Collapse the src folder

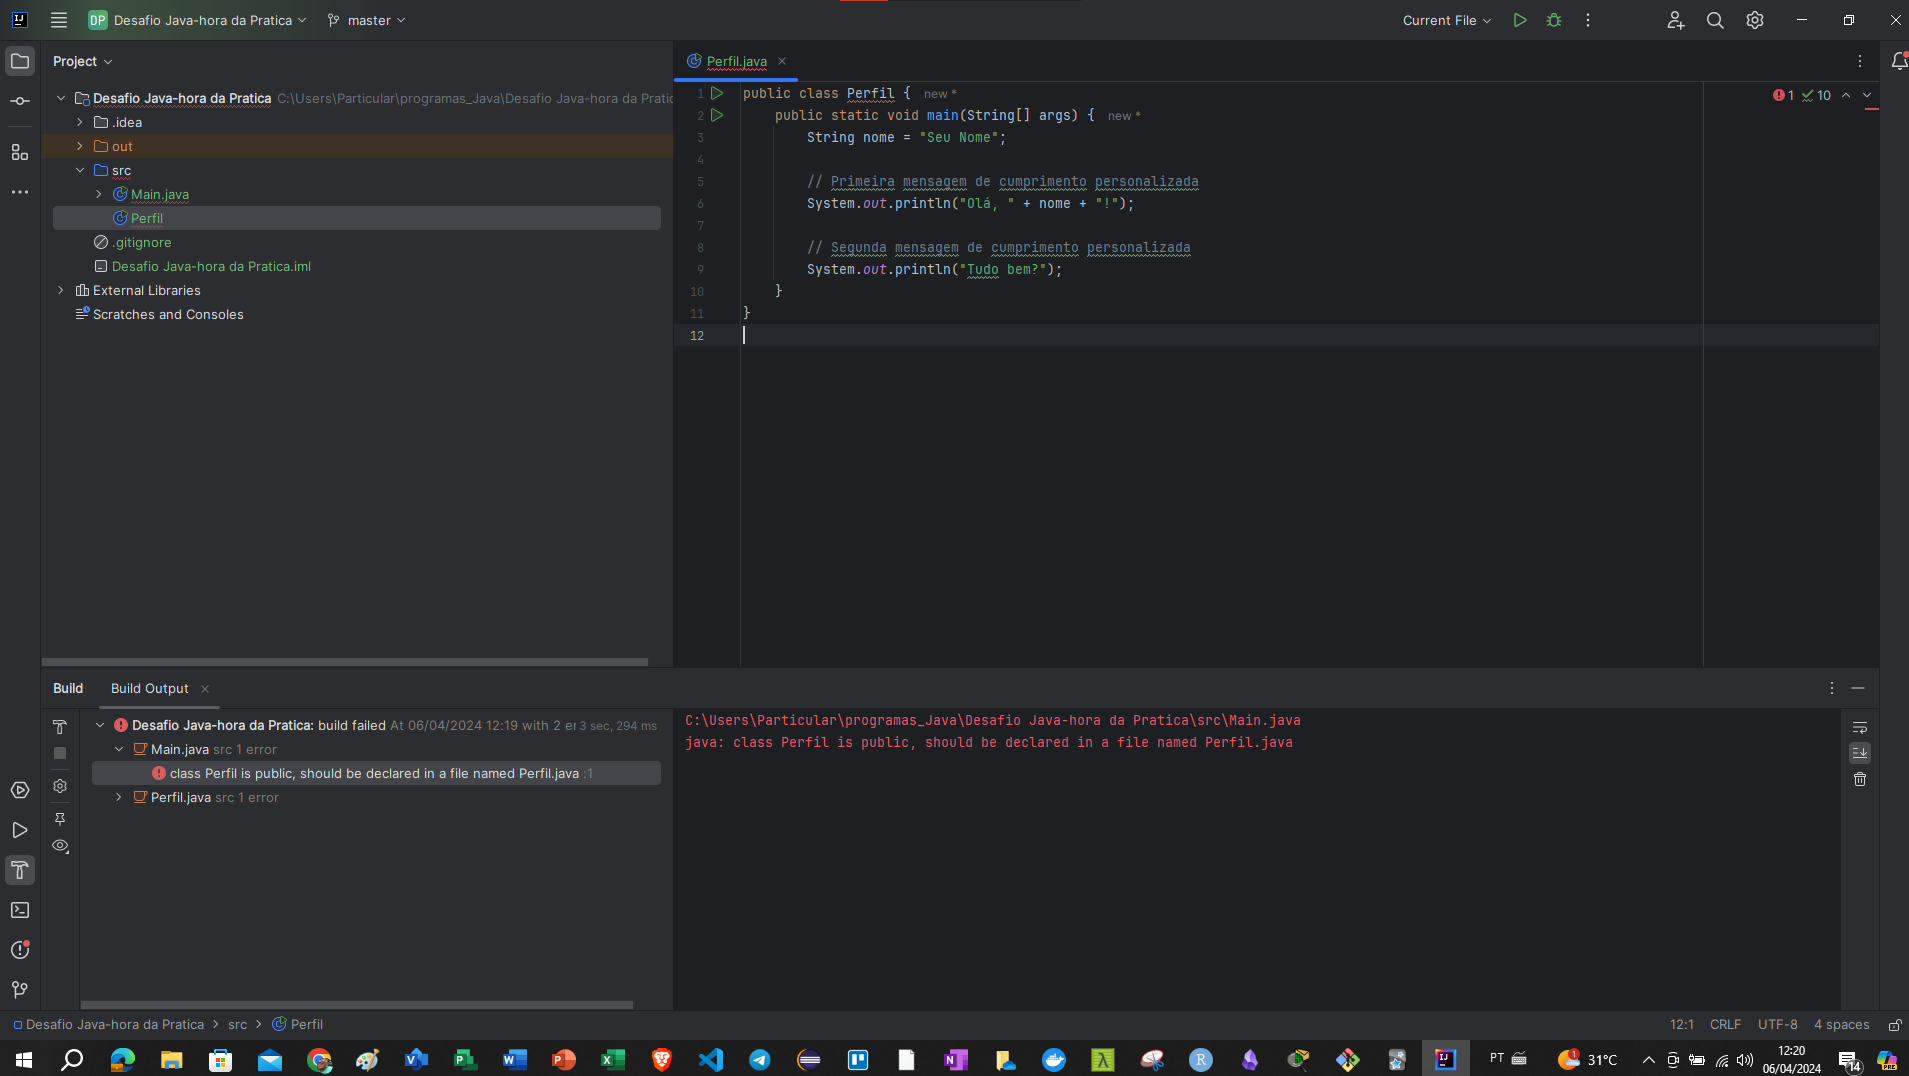click(x=80, y=170)
